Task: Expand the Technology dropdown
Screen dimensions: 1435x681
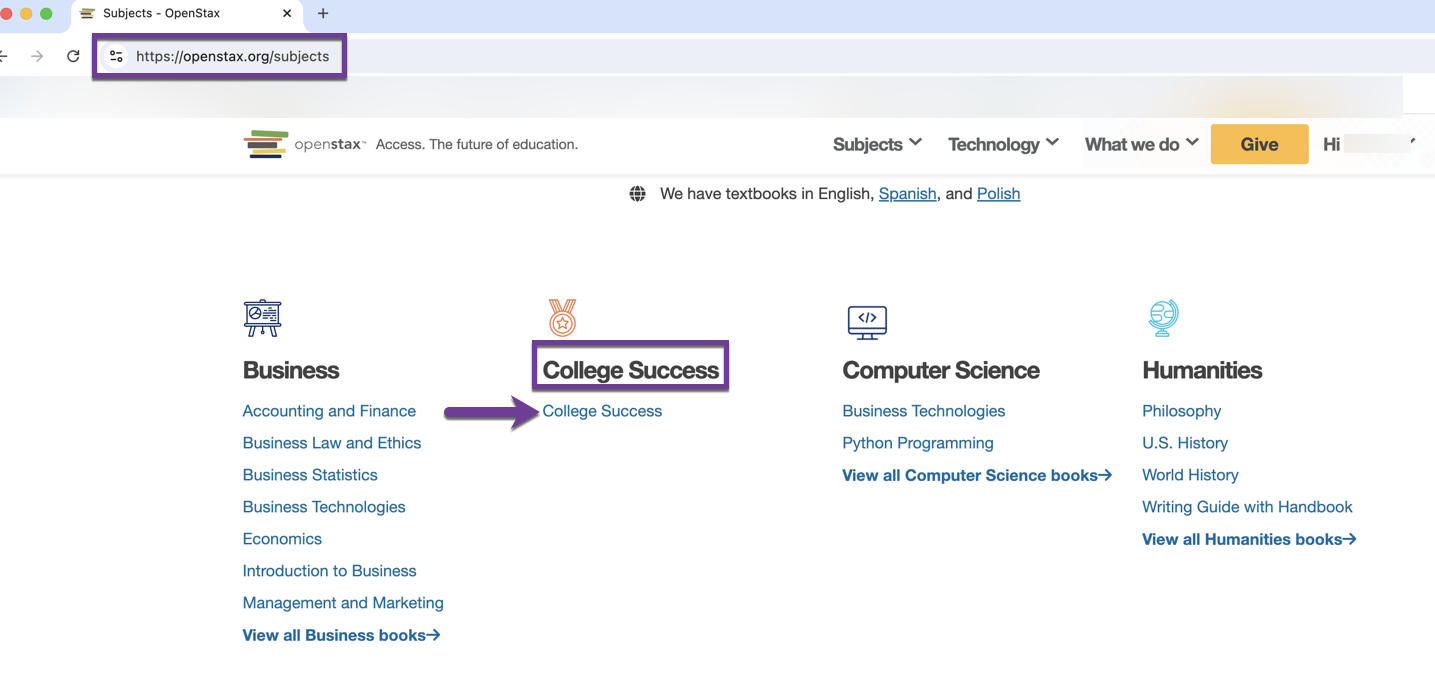Action: 1002,143
